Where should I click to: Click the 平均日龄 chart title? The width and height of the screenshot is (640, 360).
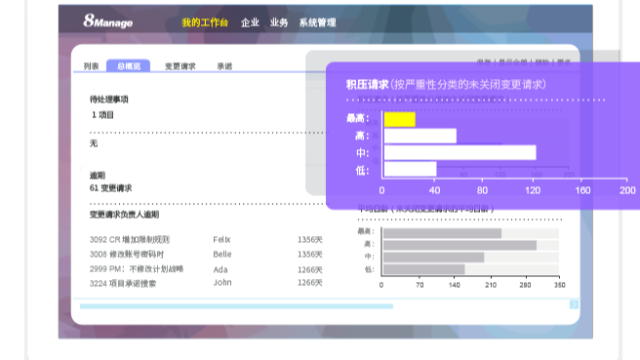[426, 209]
